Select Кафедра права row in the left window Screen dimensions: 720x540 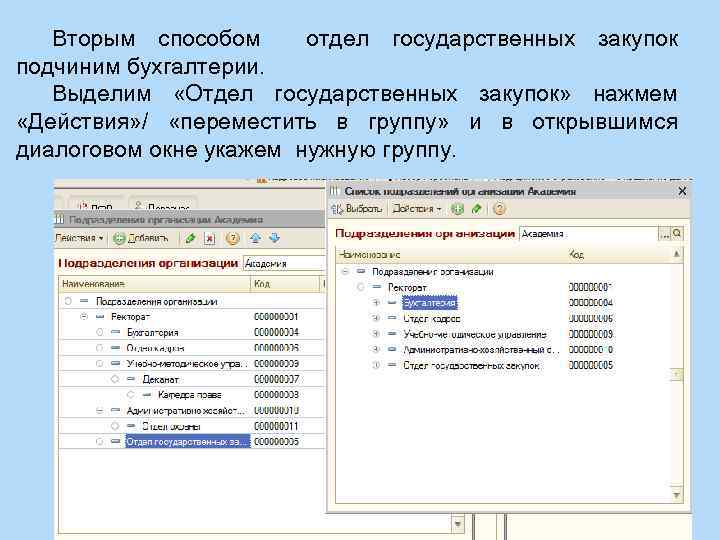190,395
